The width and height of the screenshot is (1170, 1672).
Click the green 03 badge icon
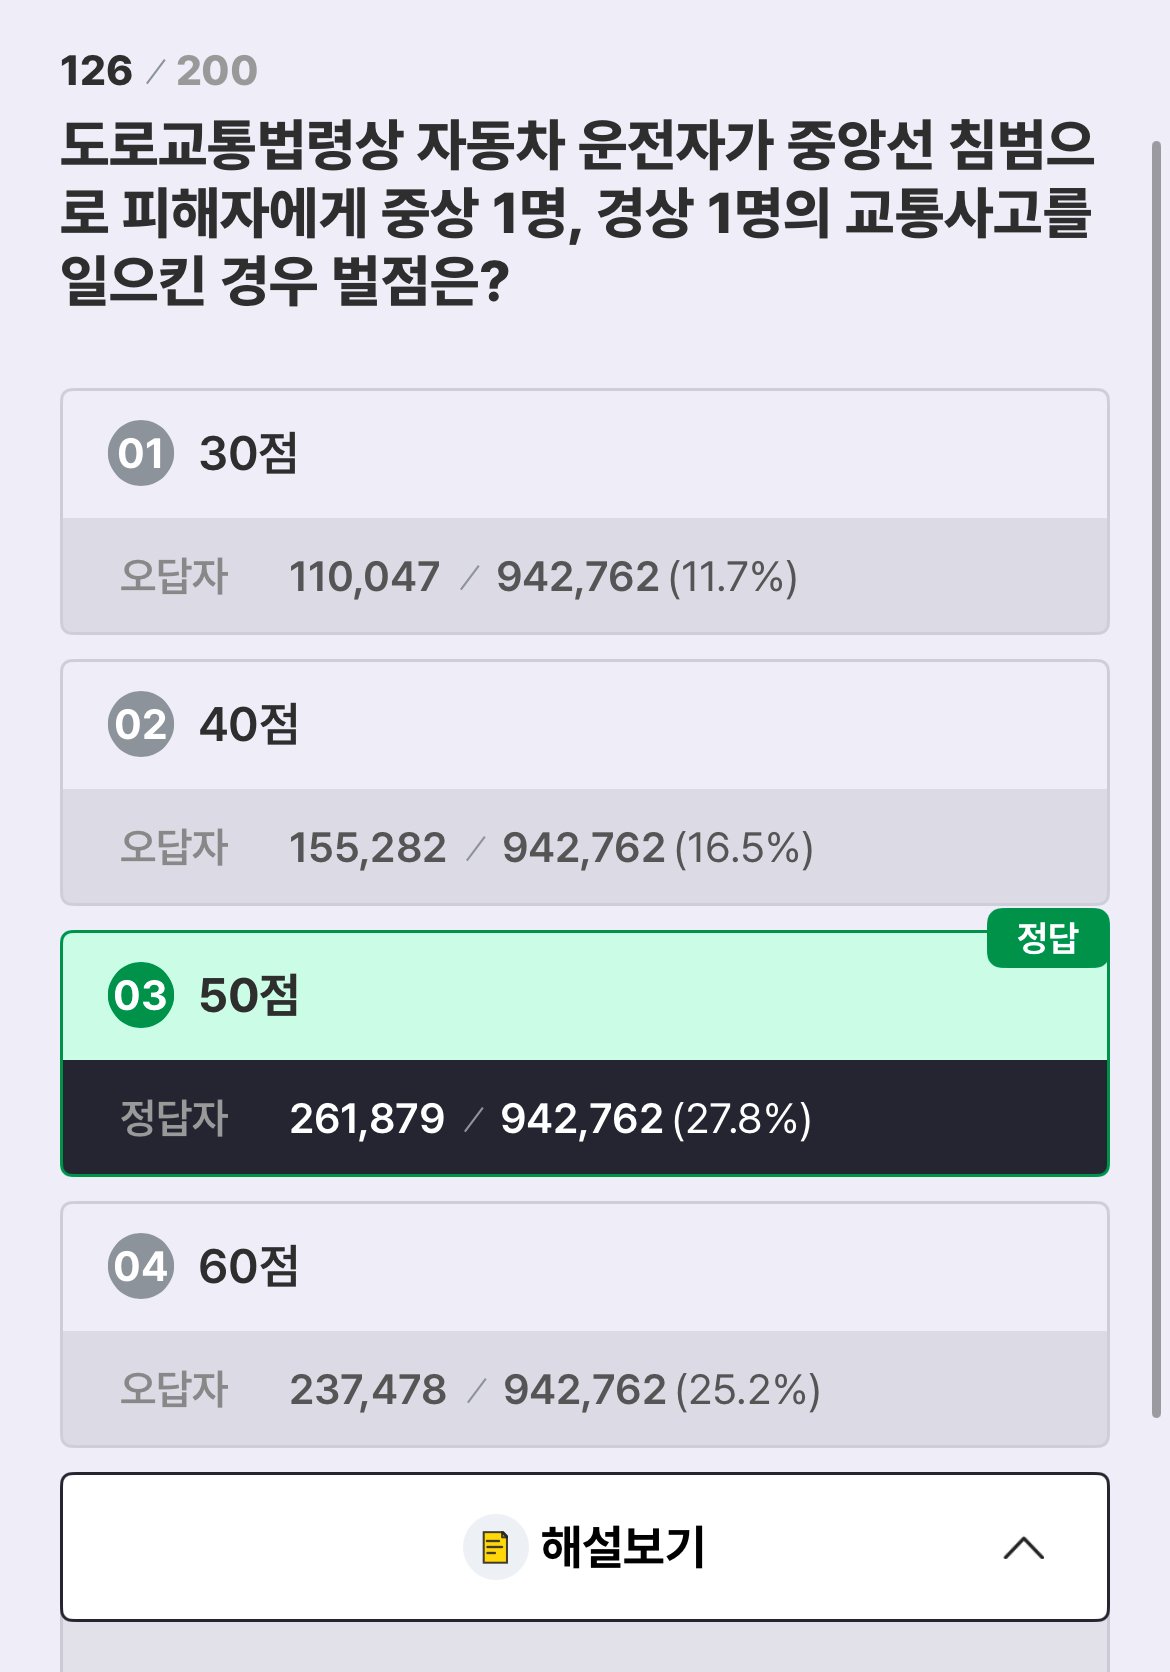click(141, 995)
